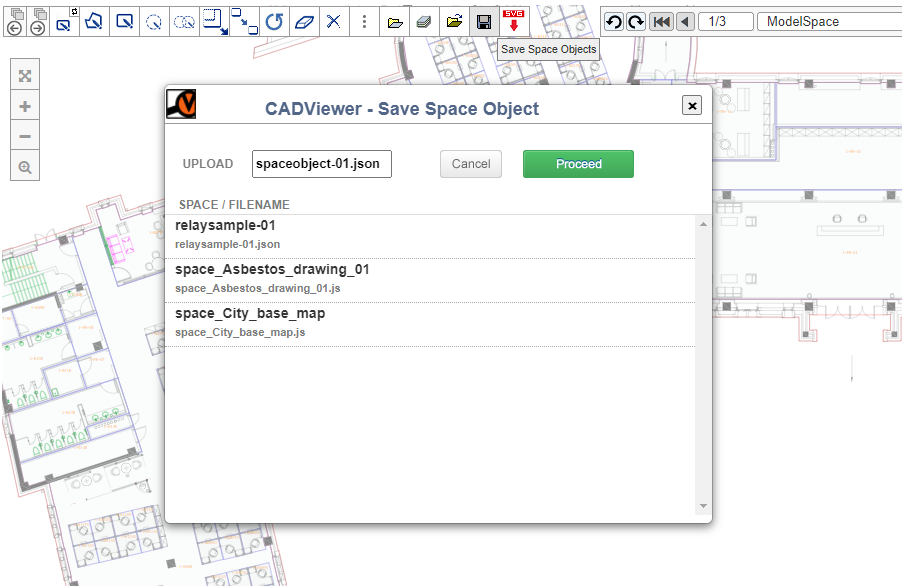The image size is (902, 586).
Task: Select the space rectangle tool with refresh badge
Action: coord(64,22)
